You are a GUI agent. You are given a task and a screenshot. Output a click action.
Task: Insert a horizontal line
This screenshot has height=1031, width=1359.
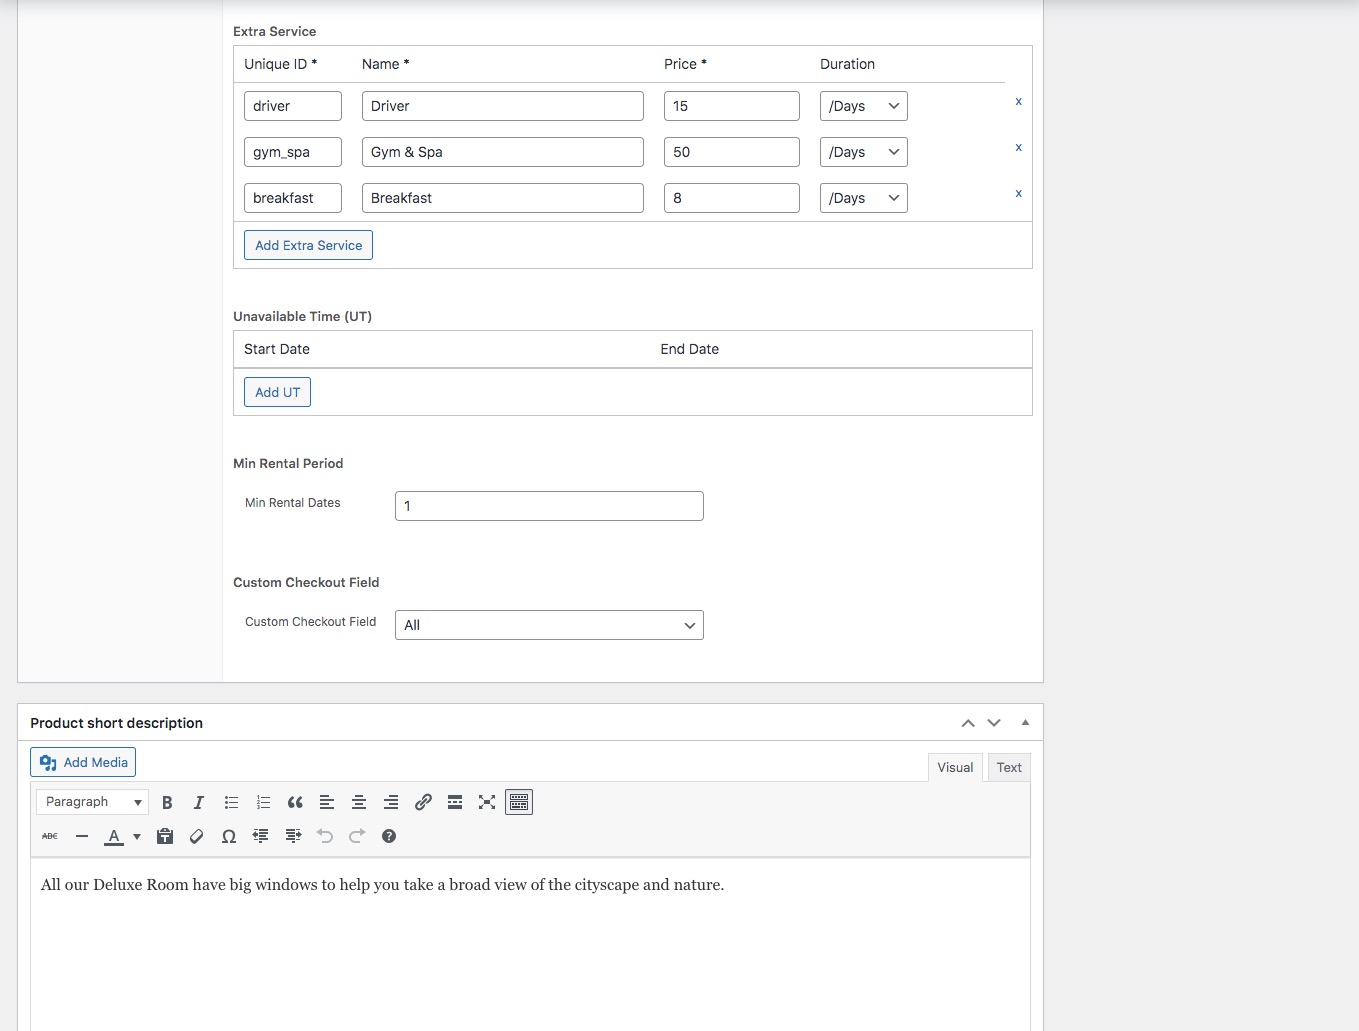click(x=82, y=836)
